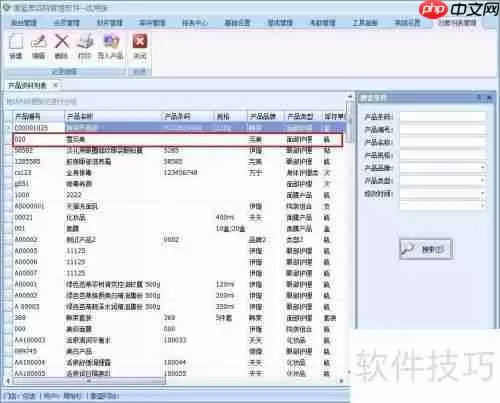The width and height of the screenshot is (500, 403).
Task: Select the row with product code A00006
Action: click(178, 262)
